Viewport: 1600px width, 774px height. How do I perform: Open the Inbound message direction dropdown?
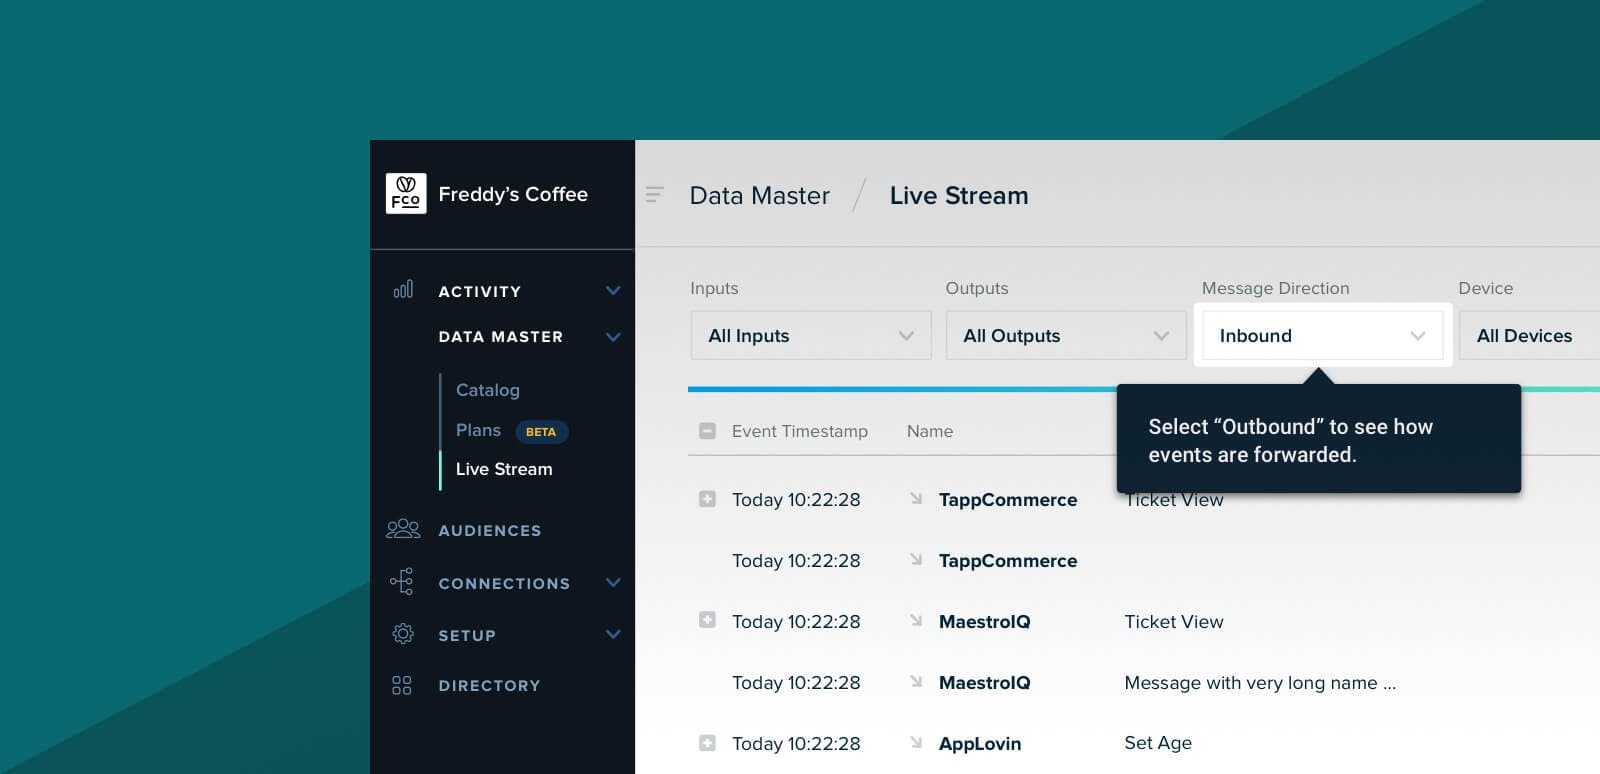coord(1322,335)
